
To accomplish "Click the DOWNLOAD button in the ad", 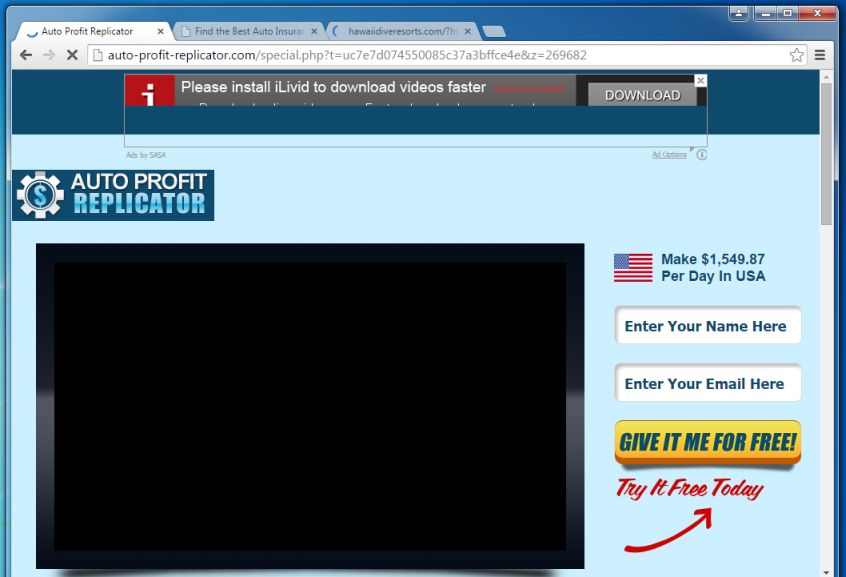I will point(642,95).
